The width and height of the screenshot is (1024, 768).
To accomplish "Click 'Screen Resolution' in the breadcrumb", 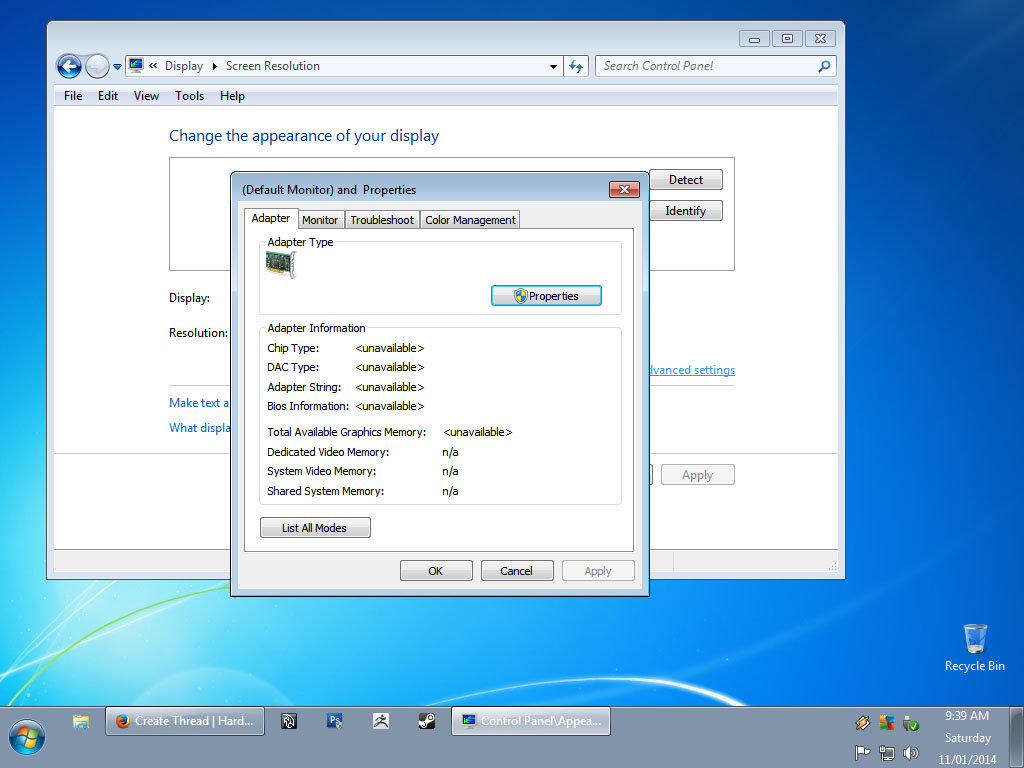I will tap(273, 66).
